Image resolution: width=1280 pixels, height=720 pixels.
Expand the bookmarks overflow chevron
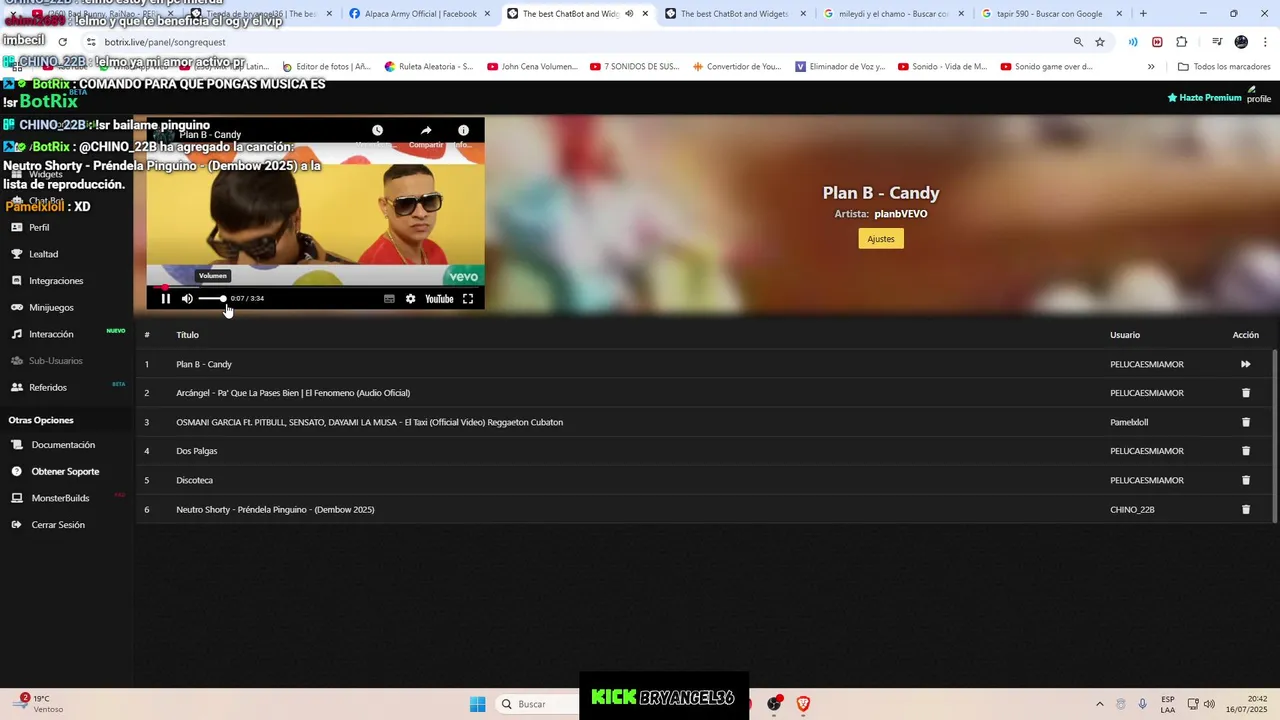pos(1151,67)
